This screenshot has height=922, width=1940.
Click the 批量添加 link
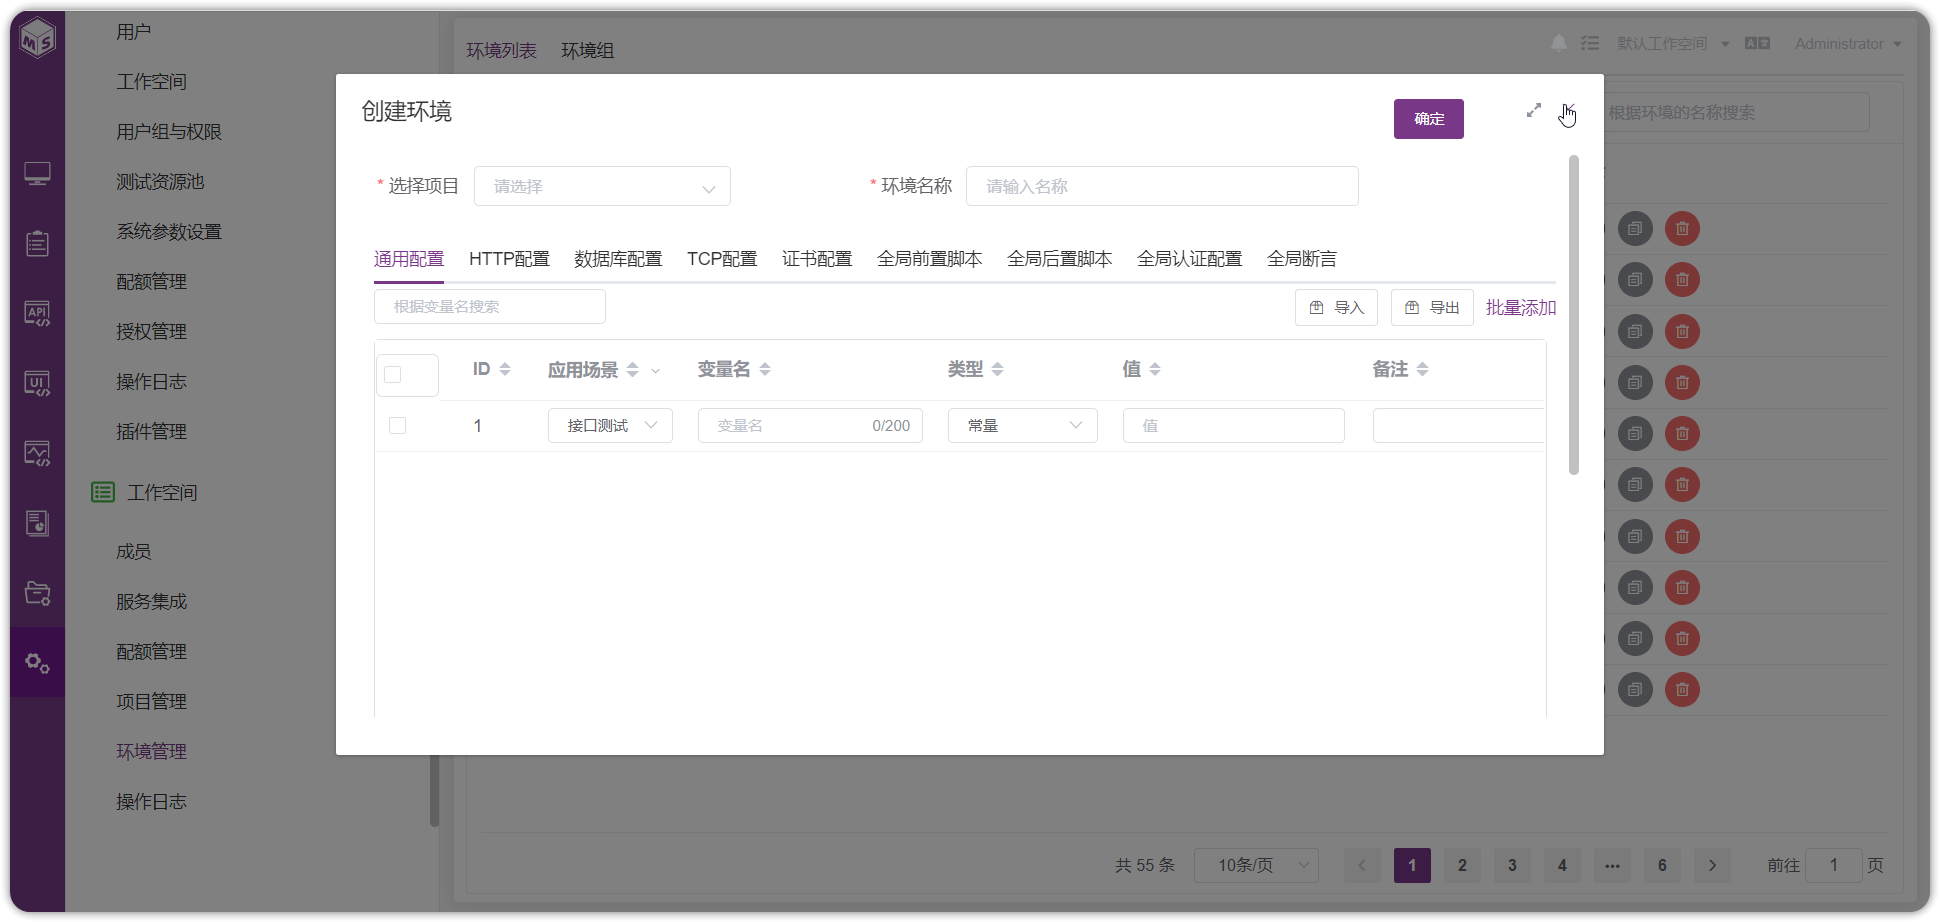1521,307
